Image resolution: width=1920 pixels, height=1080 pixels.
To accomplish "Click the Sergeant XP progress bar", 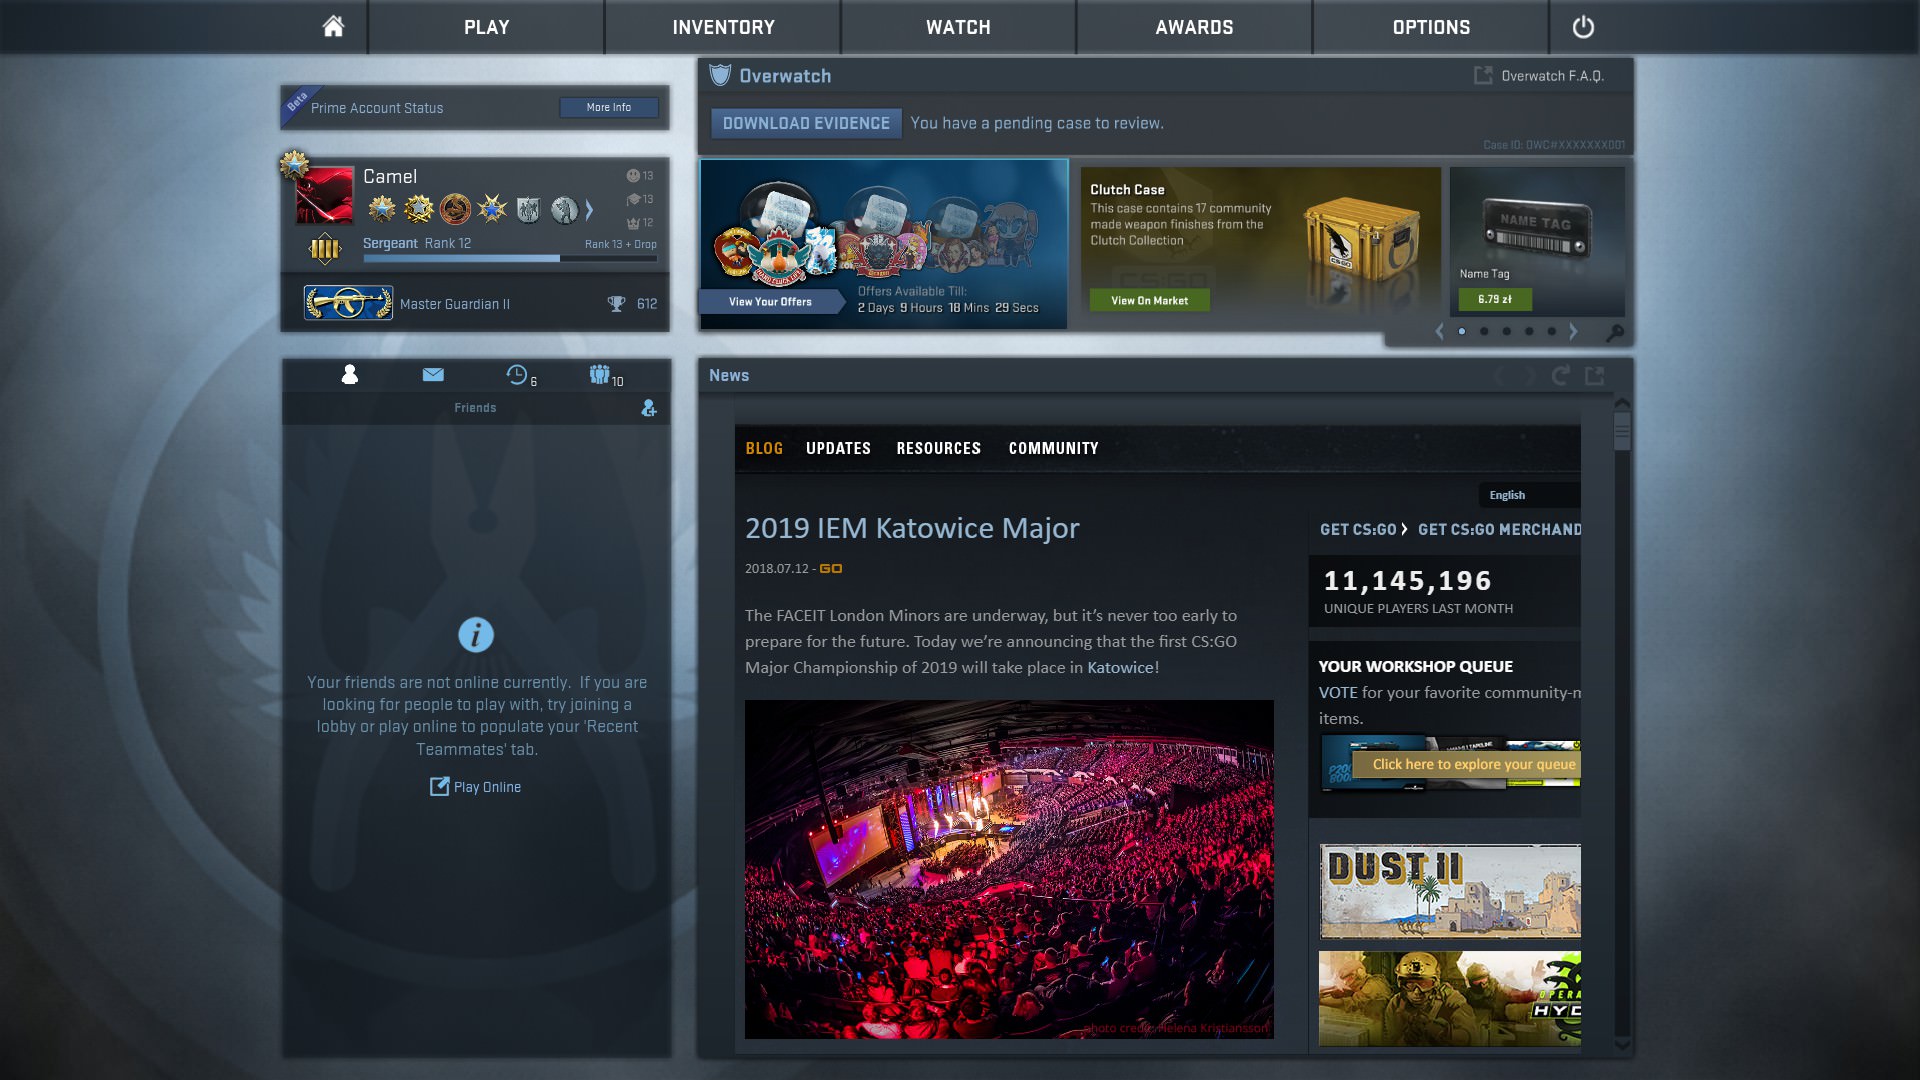I will tap(510, 258).
